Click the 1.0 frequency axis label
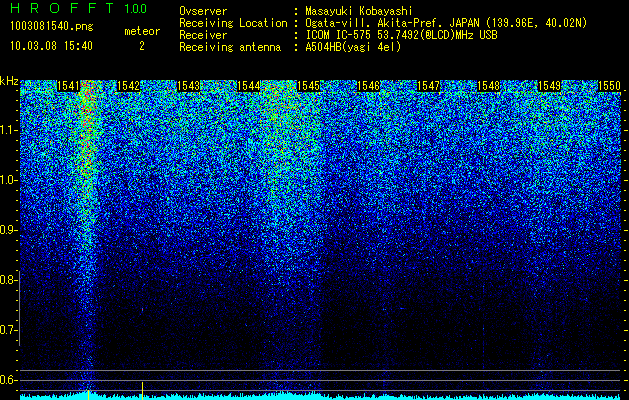629x400 pixels. coord(8,180)
